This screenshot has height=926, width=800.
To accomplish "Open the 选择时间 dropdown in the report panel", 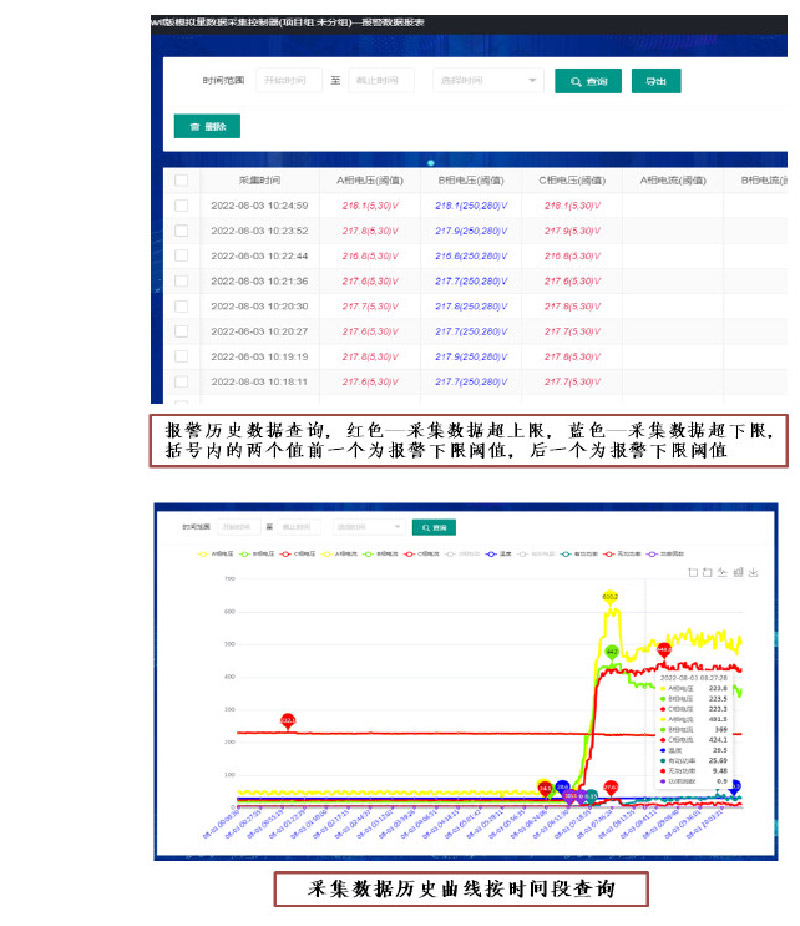I will coord(488,80).
